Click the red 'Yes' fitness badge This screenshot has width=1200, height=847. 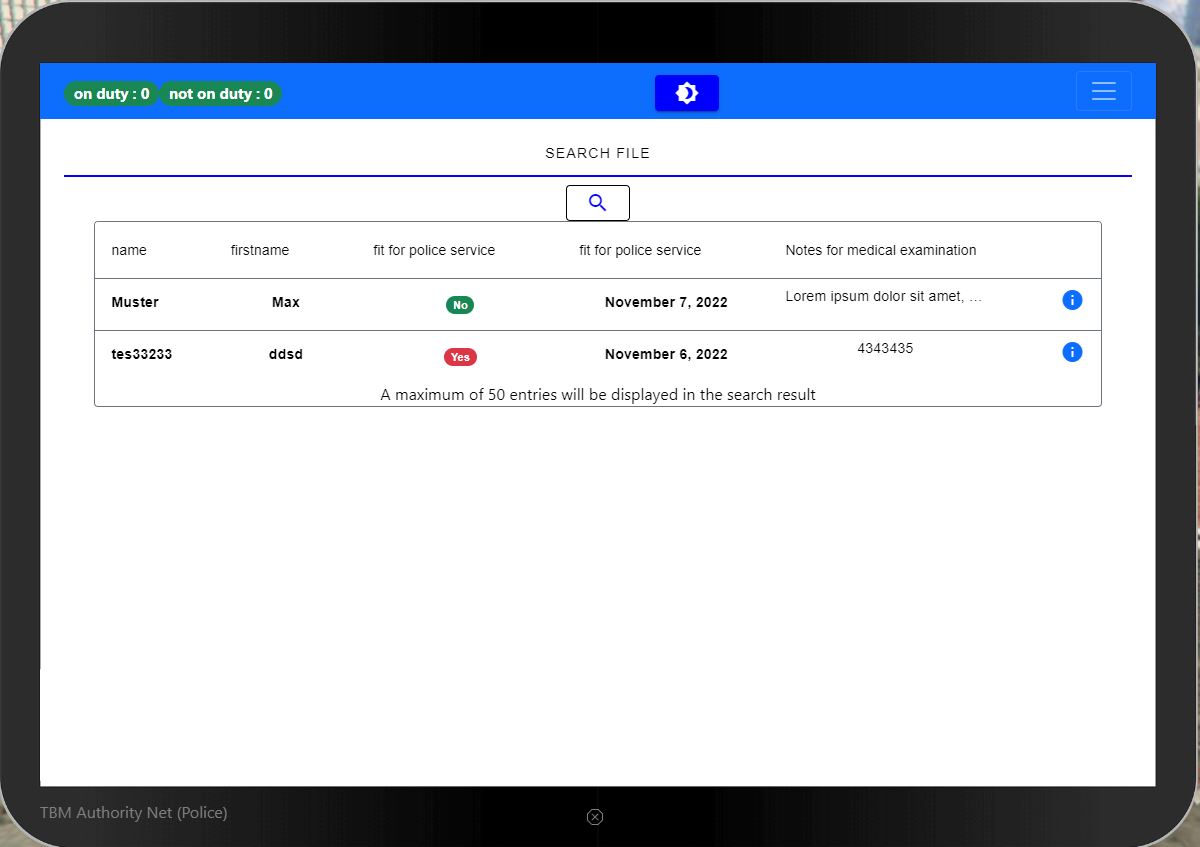click(460, 357)
